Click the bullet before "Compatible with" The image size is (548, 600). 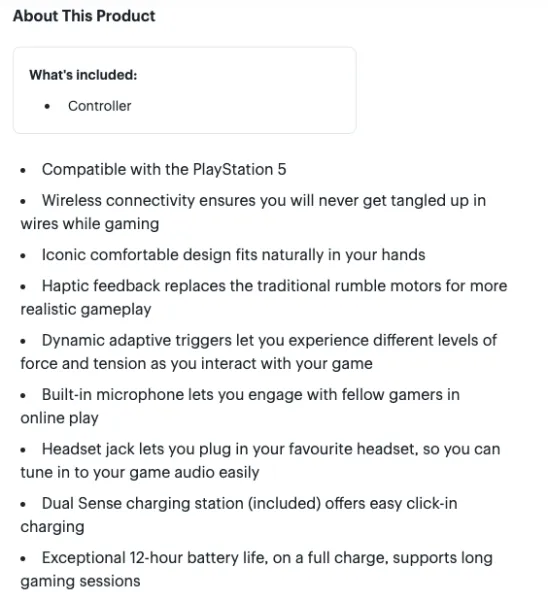[x=23, y=170]
